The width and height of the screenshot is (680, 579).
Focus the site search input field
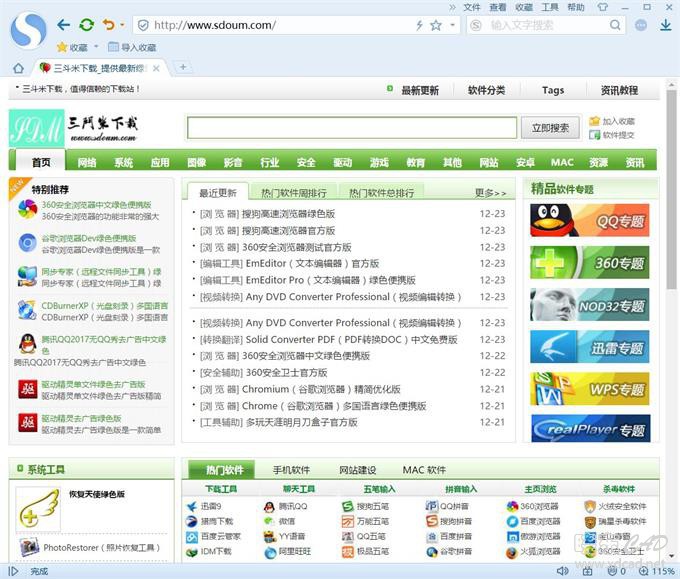tap(352, 128)
